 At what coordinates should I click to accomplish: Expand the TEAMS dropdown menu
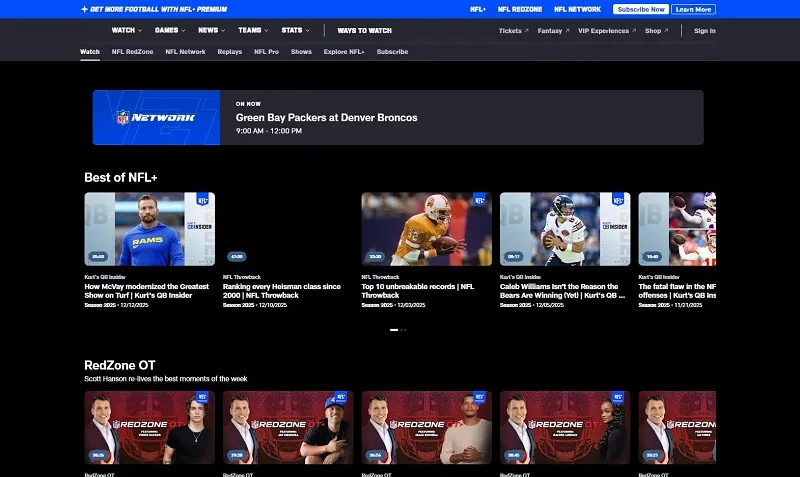[x=253, y=31]
